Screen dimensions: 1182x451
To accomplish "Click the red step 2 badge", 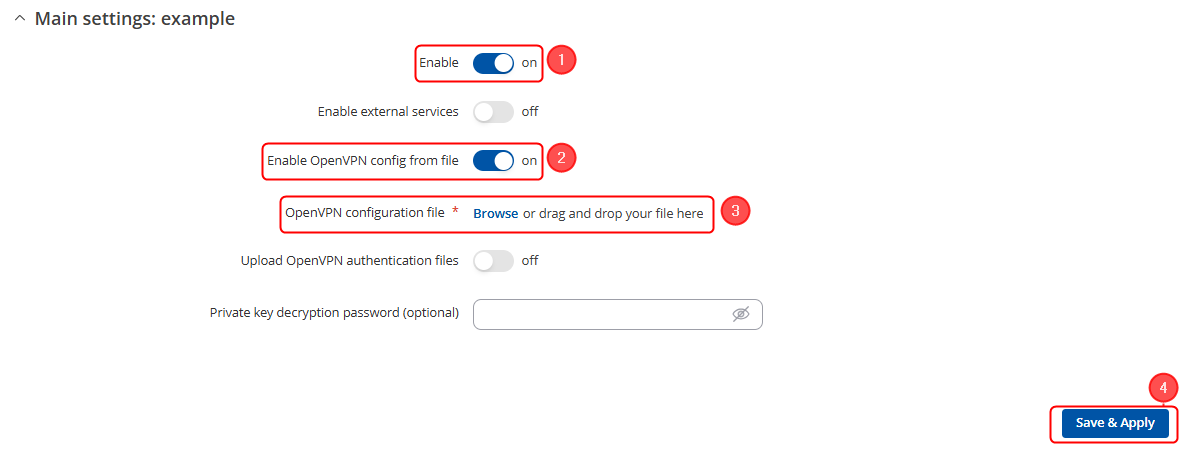I will click(561, 157).
